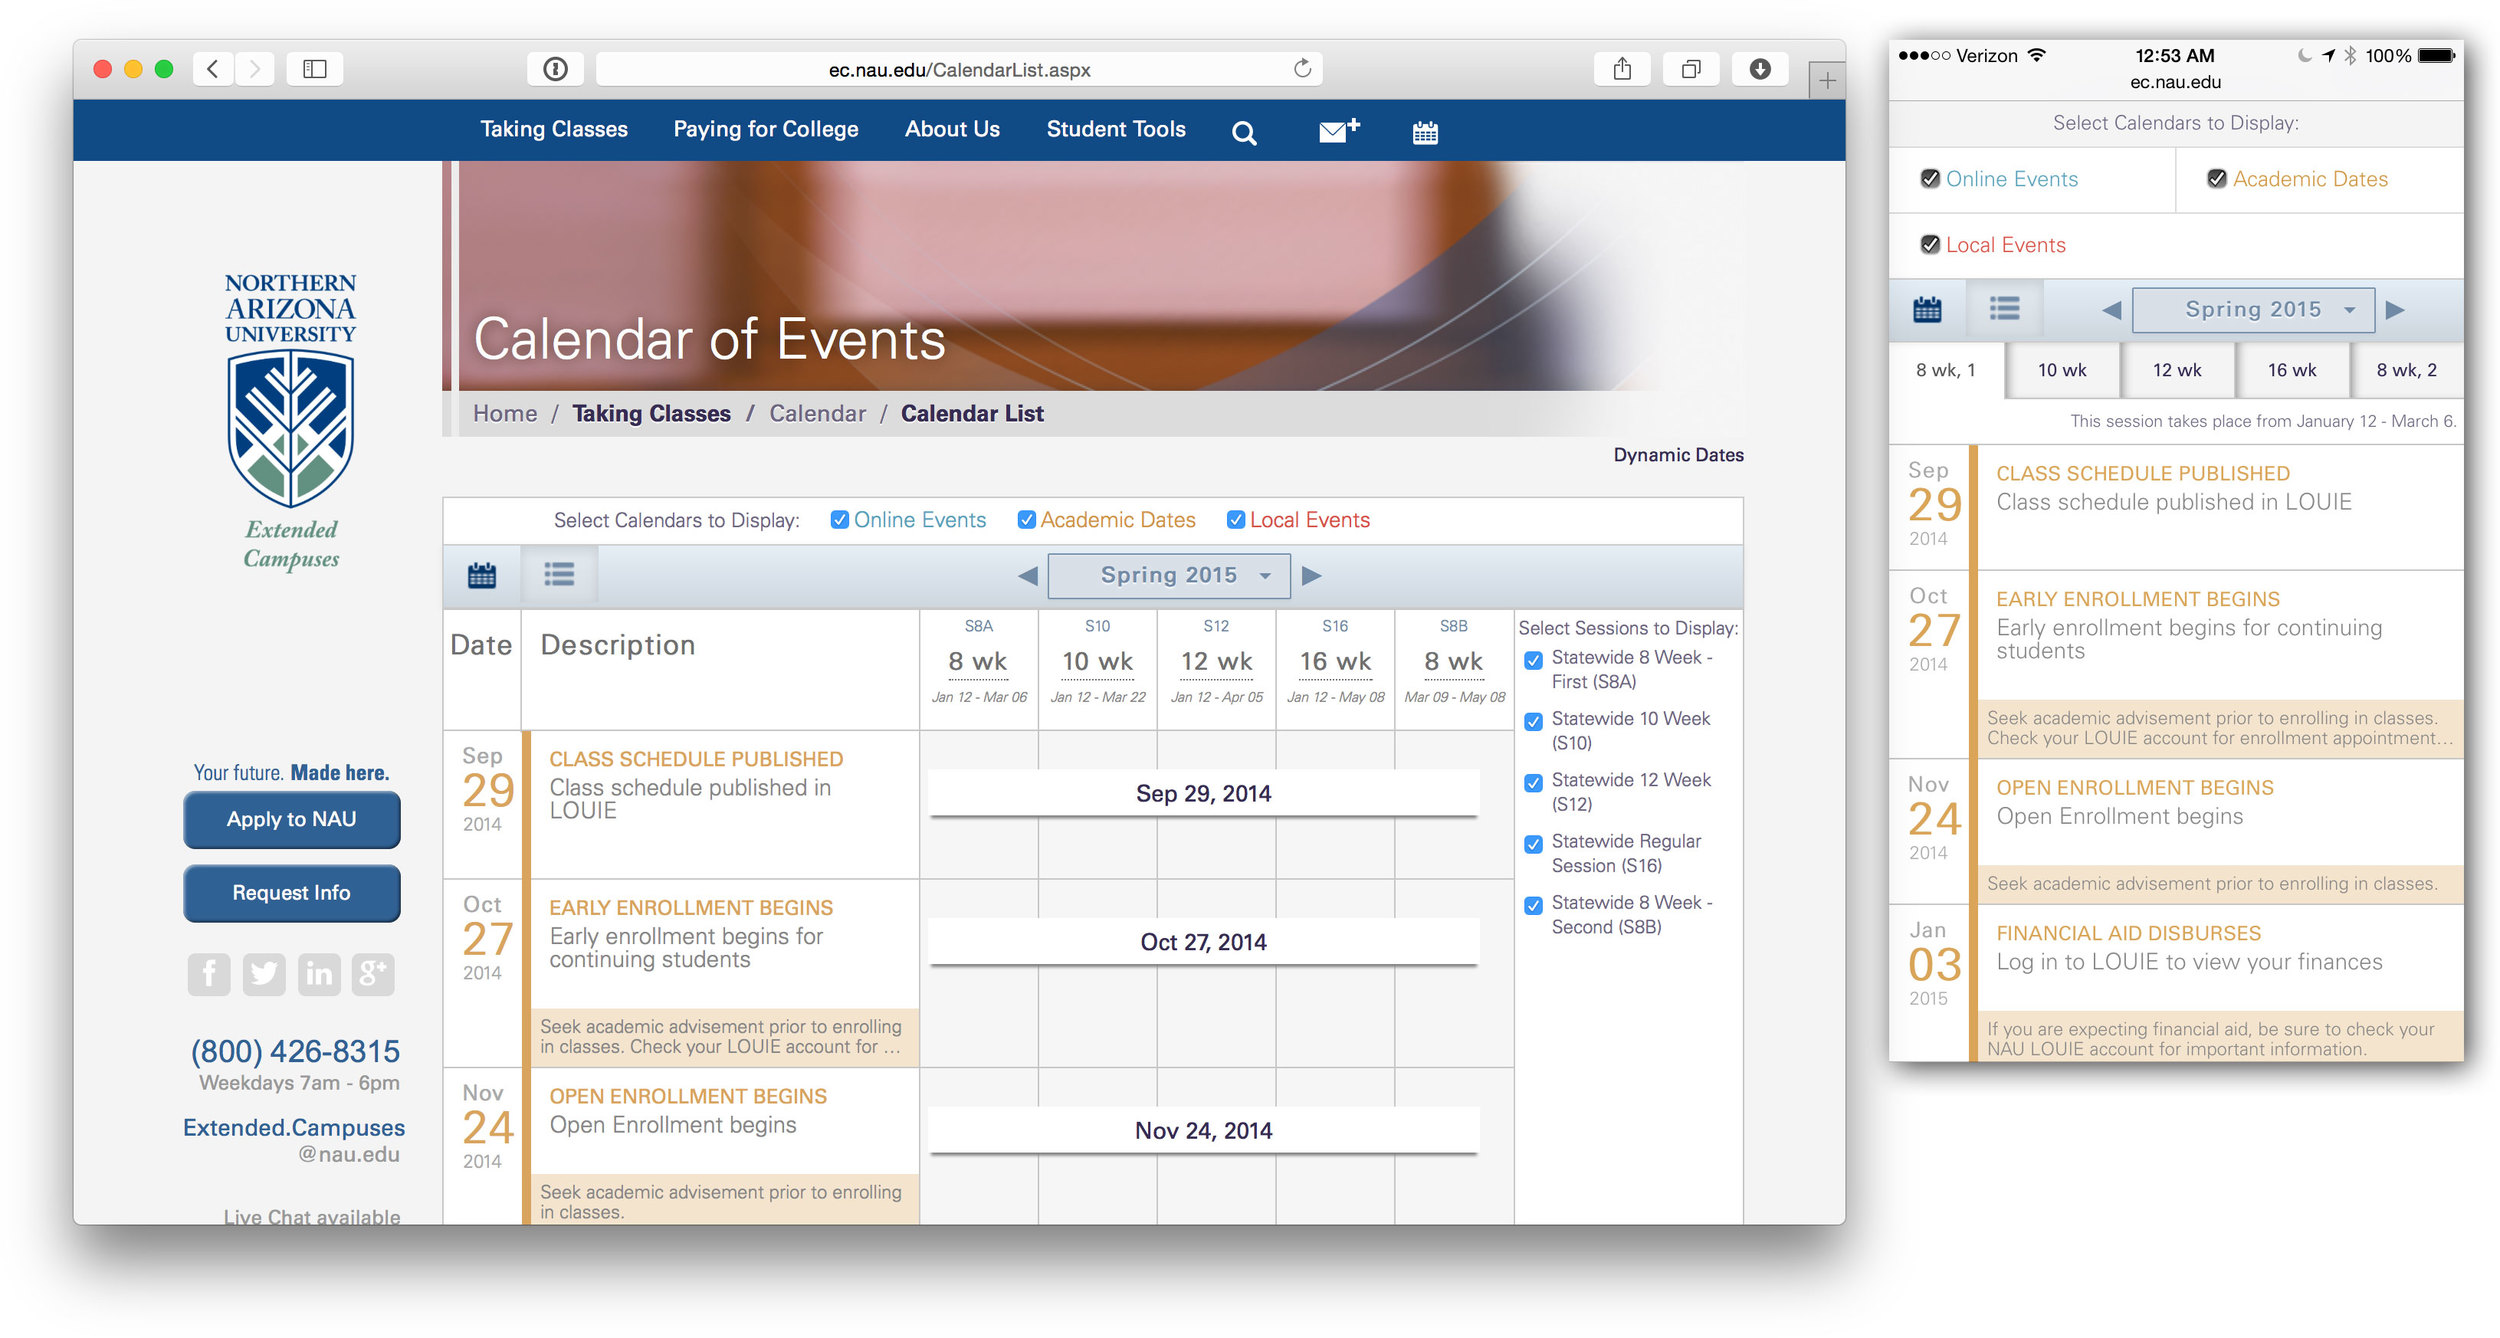The image size is (2500, 1338).
Task: Click the Request Info button
Action: (291, 893)
